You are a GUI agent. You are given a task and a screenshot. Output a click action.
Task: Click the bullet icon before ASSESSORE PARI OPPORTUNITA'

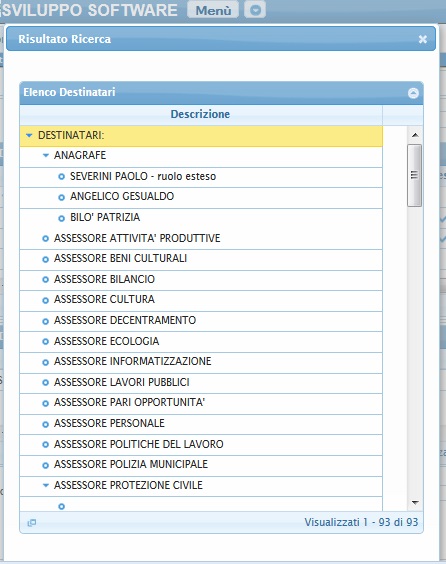tap(45, 403)
